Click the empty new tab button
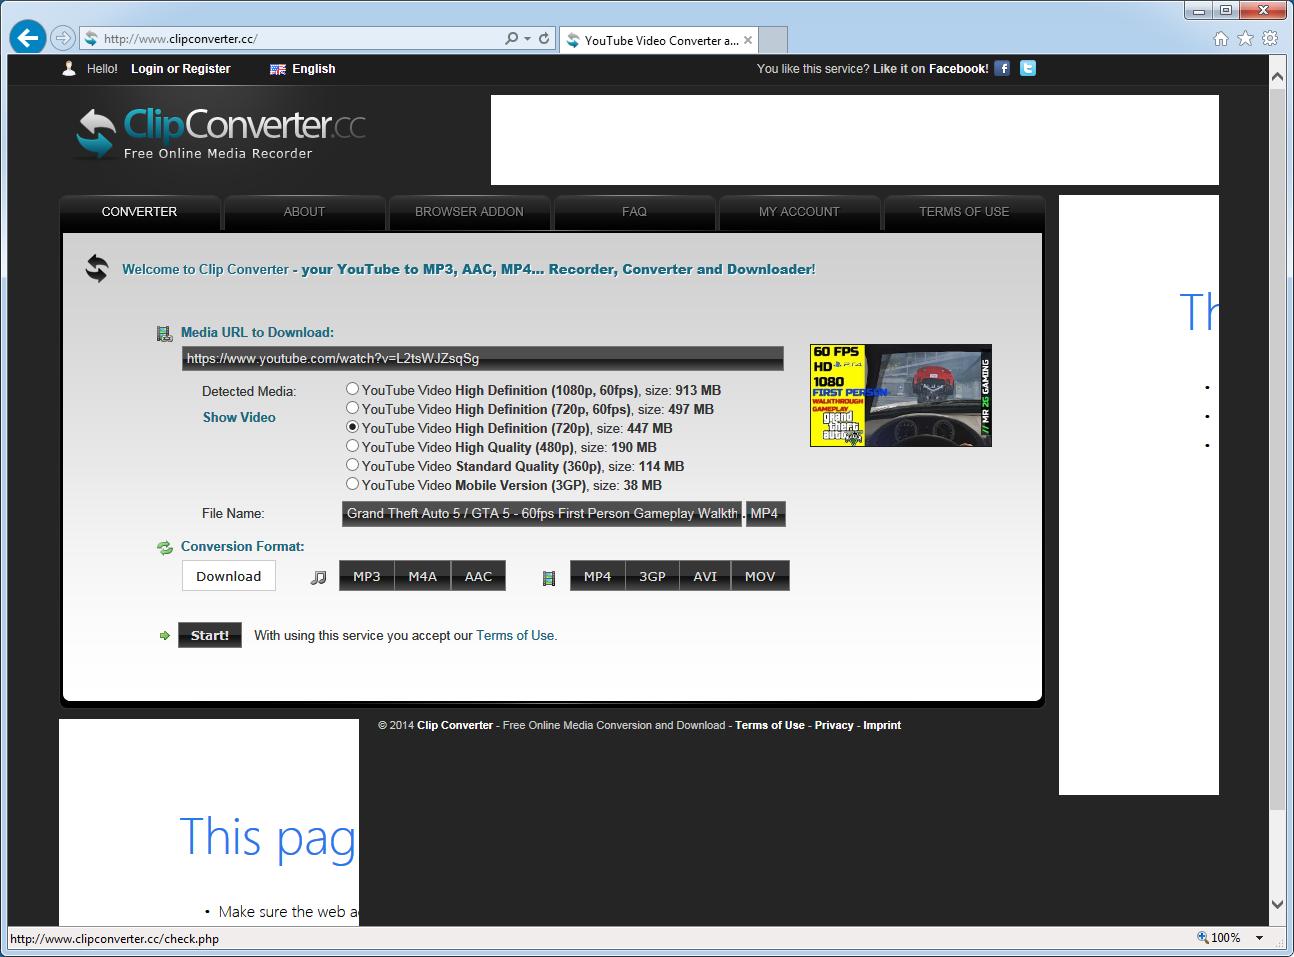Image resolution: width=1294 pixels, height=957 pixels. (x=774, y=40)
